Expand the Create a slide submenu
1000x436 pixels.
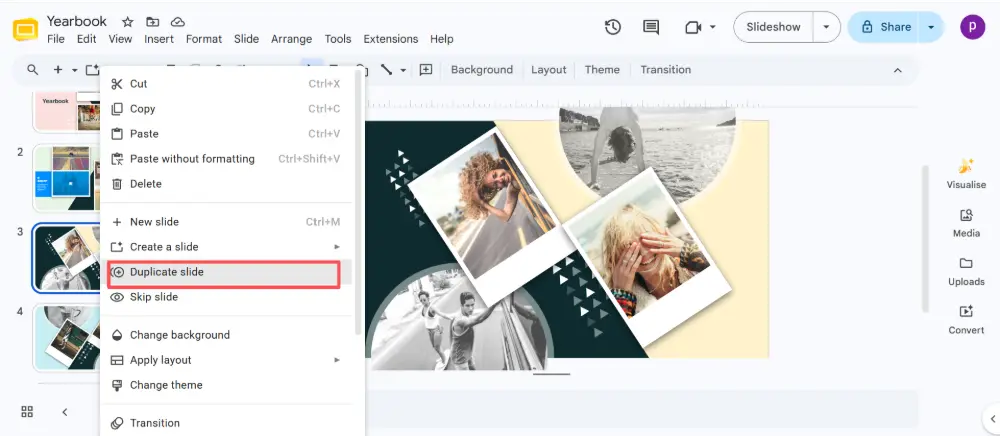226,247
